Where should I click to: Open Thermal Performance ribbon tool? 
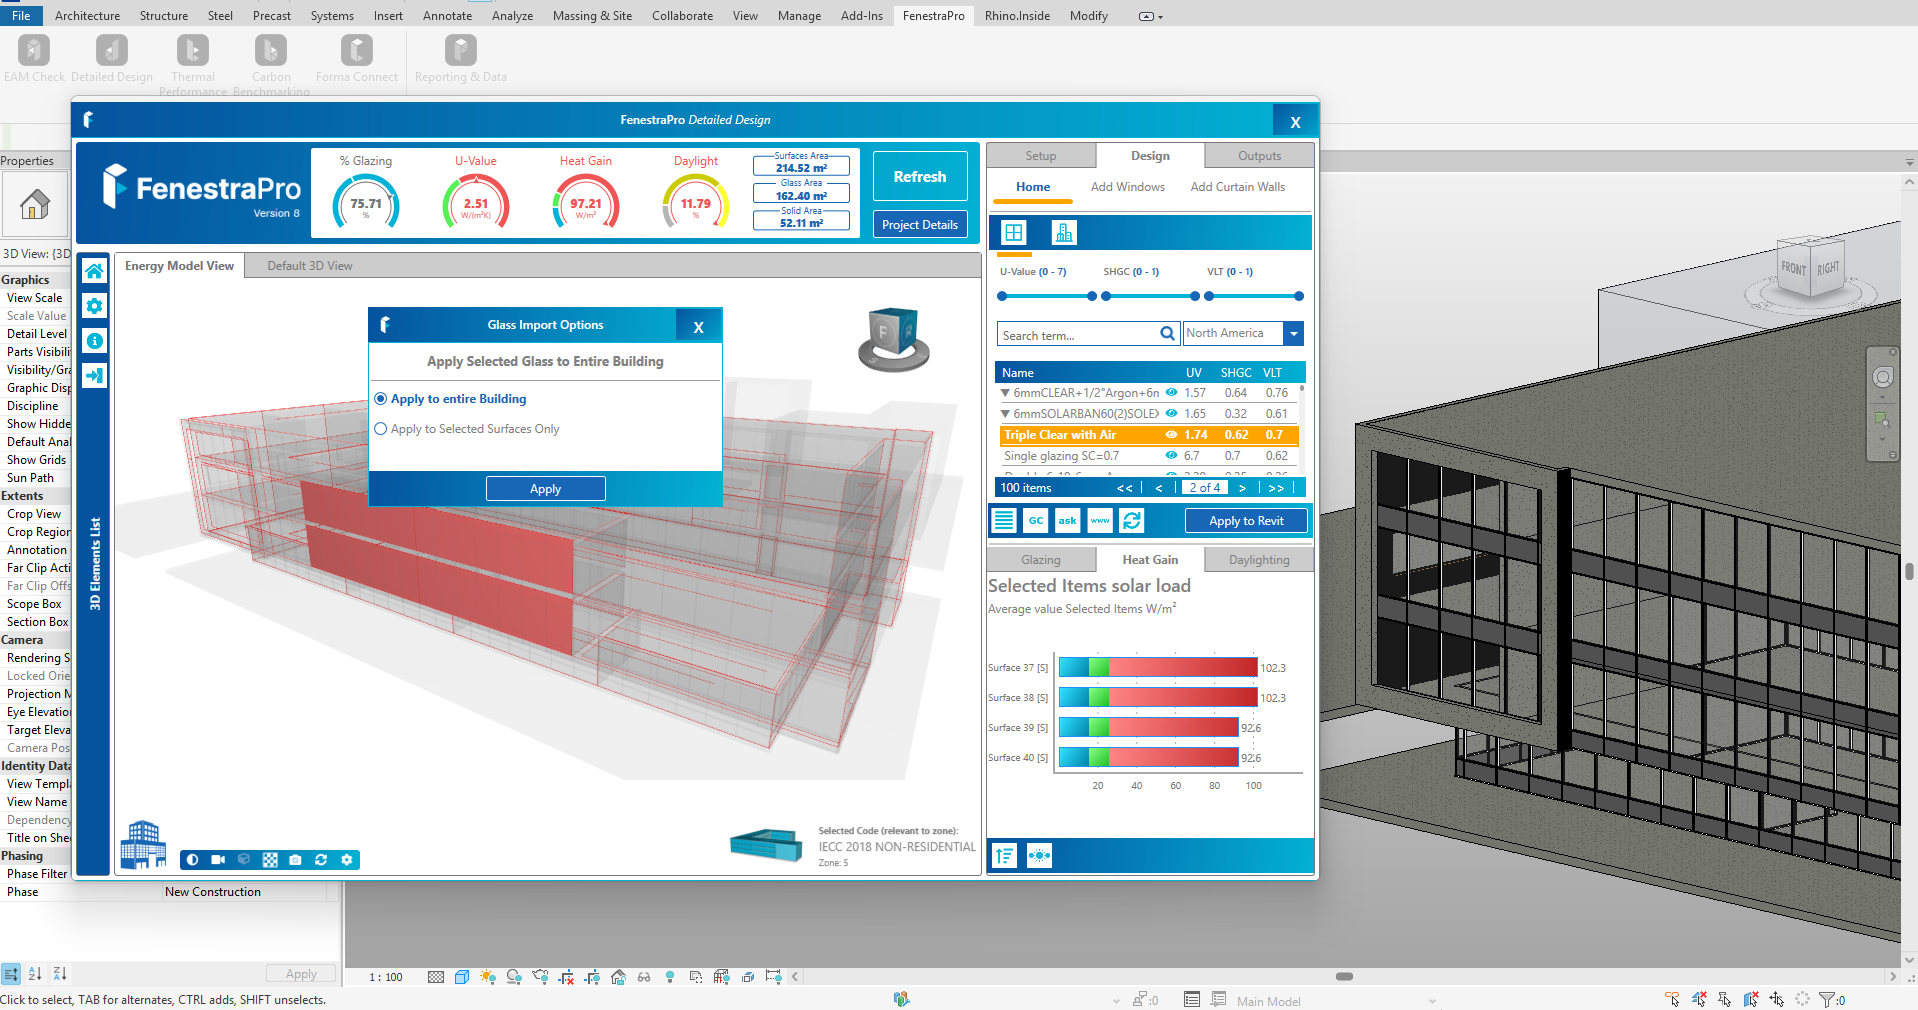pos(193,65)
